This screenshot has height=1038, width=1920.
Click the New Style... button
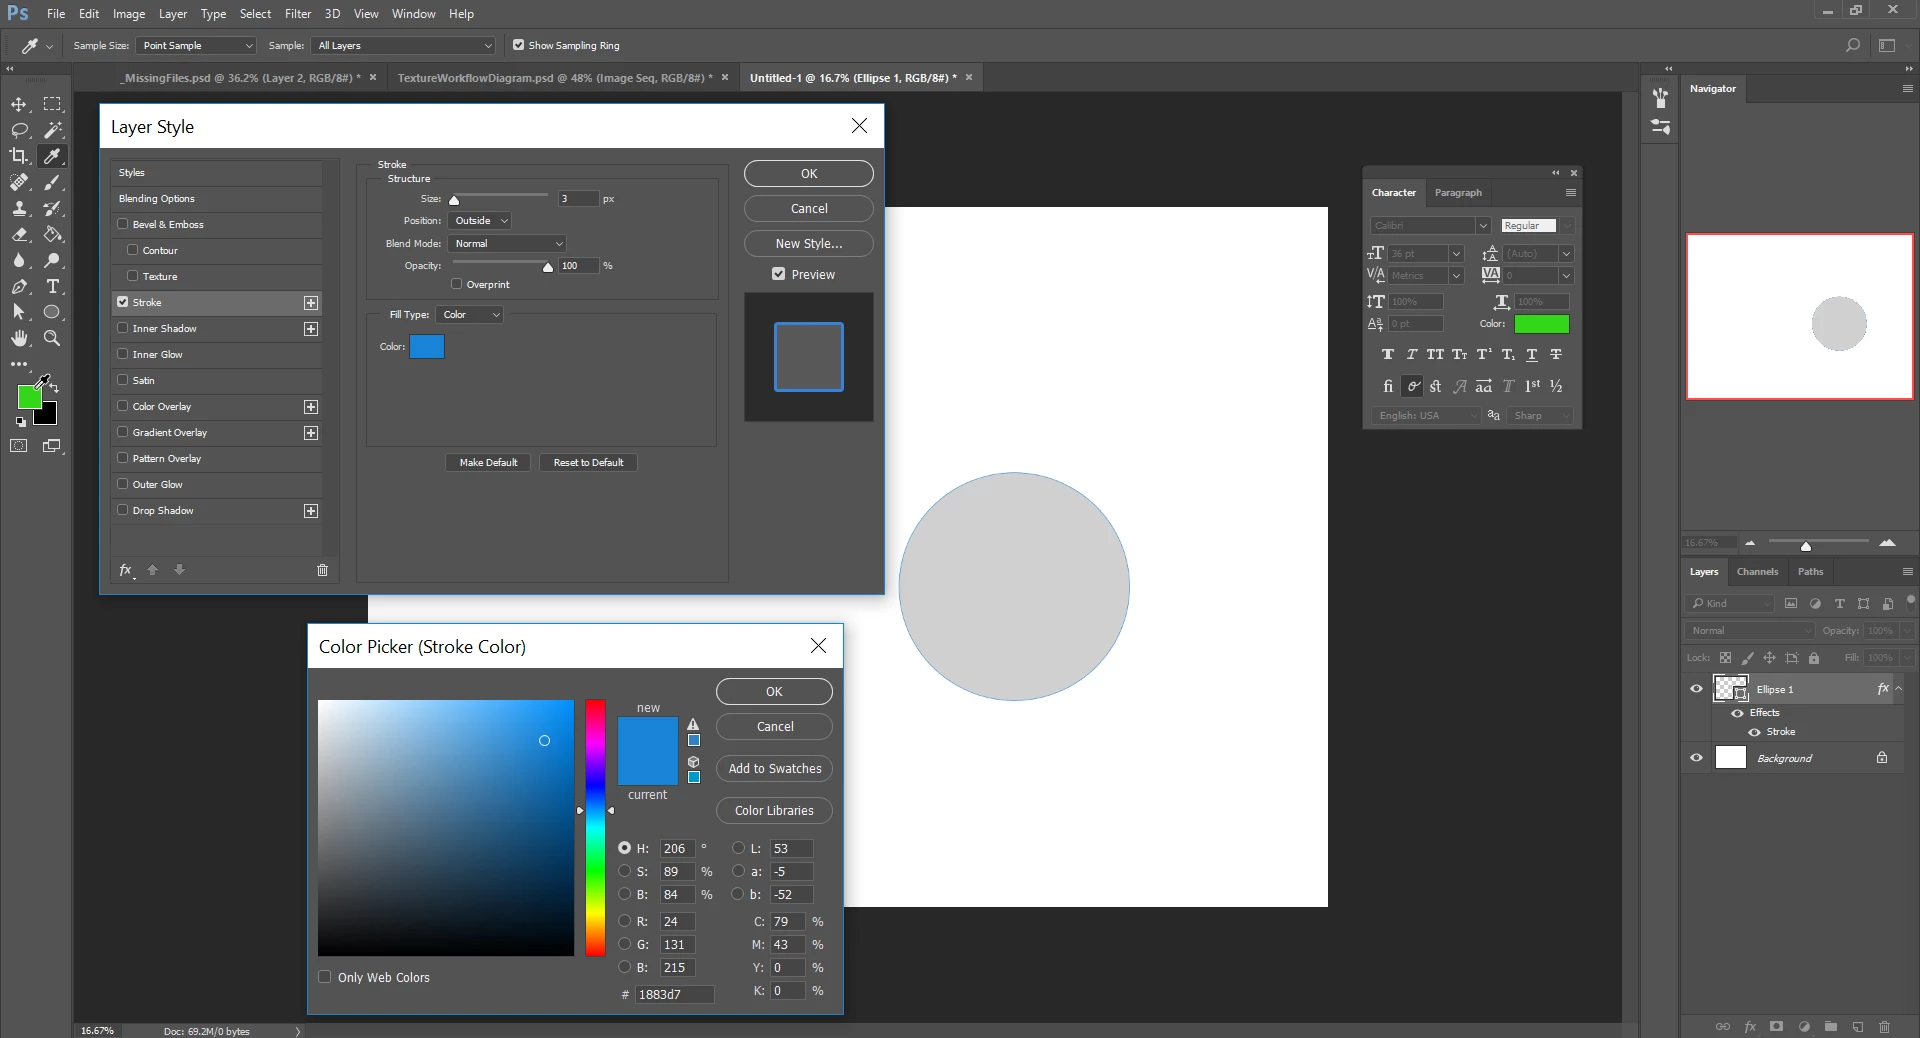(809, 244)
